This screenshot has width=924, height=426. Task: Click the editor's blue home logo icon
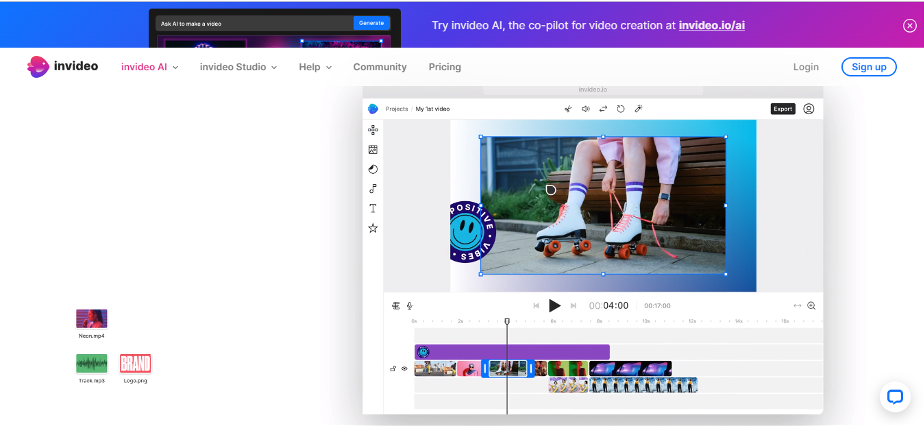(x=372, y=109)
